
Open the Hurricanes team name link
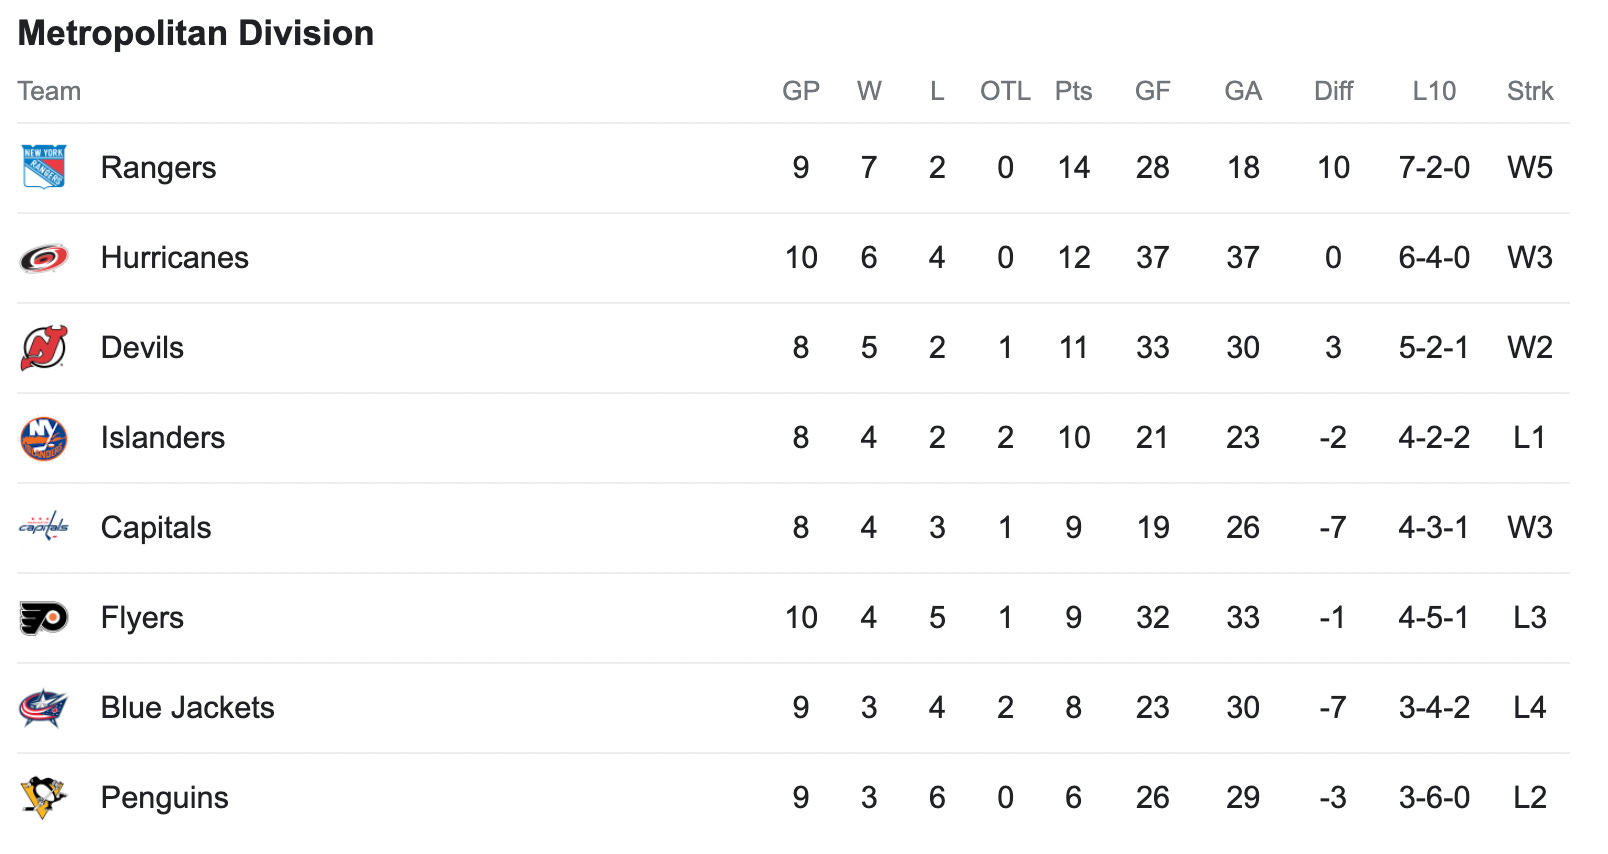pos(175,258)
